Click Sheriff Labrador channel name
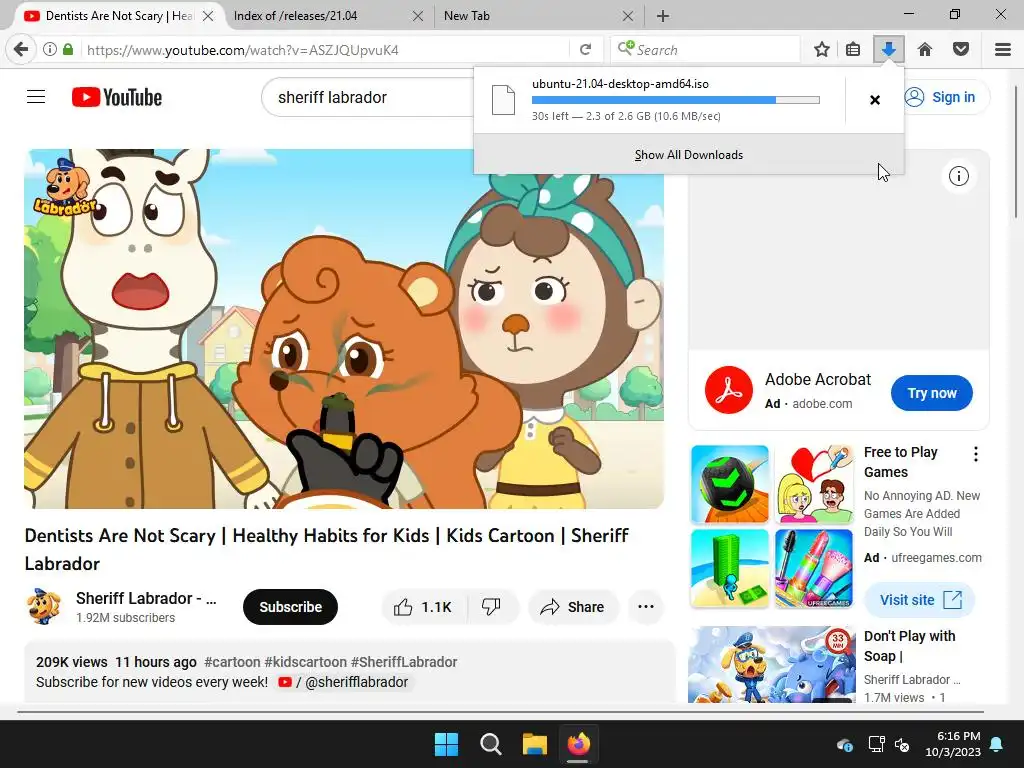The image size is (1024, 768). (146, 598)
